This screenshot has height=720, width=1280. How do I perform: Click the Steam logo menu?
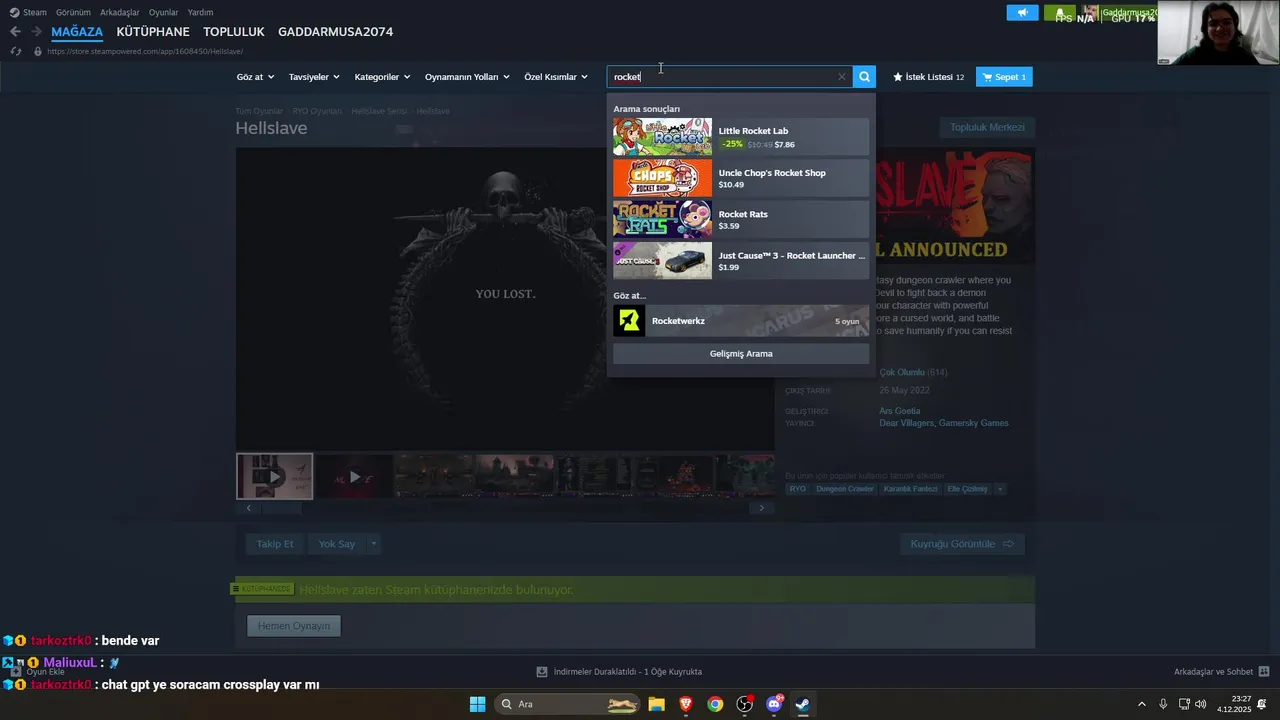pos(28,13)
